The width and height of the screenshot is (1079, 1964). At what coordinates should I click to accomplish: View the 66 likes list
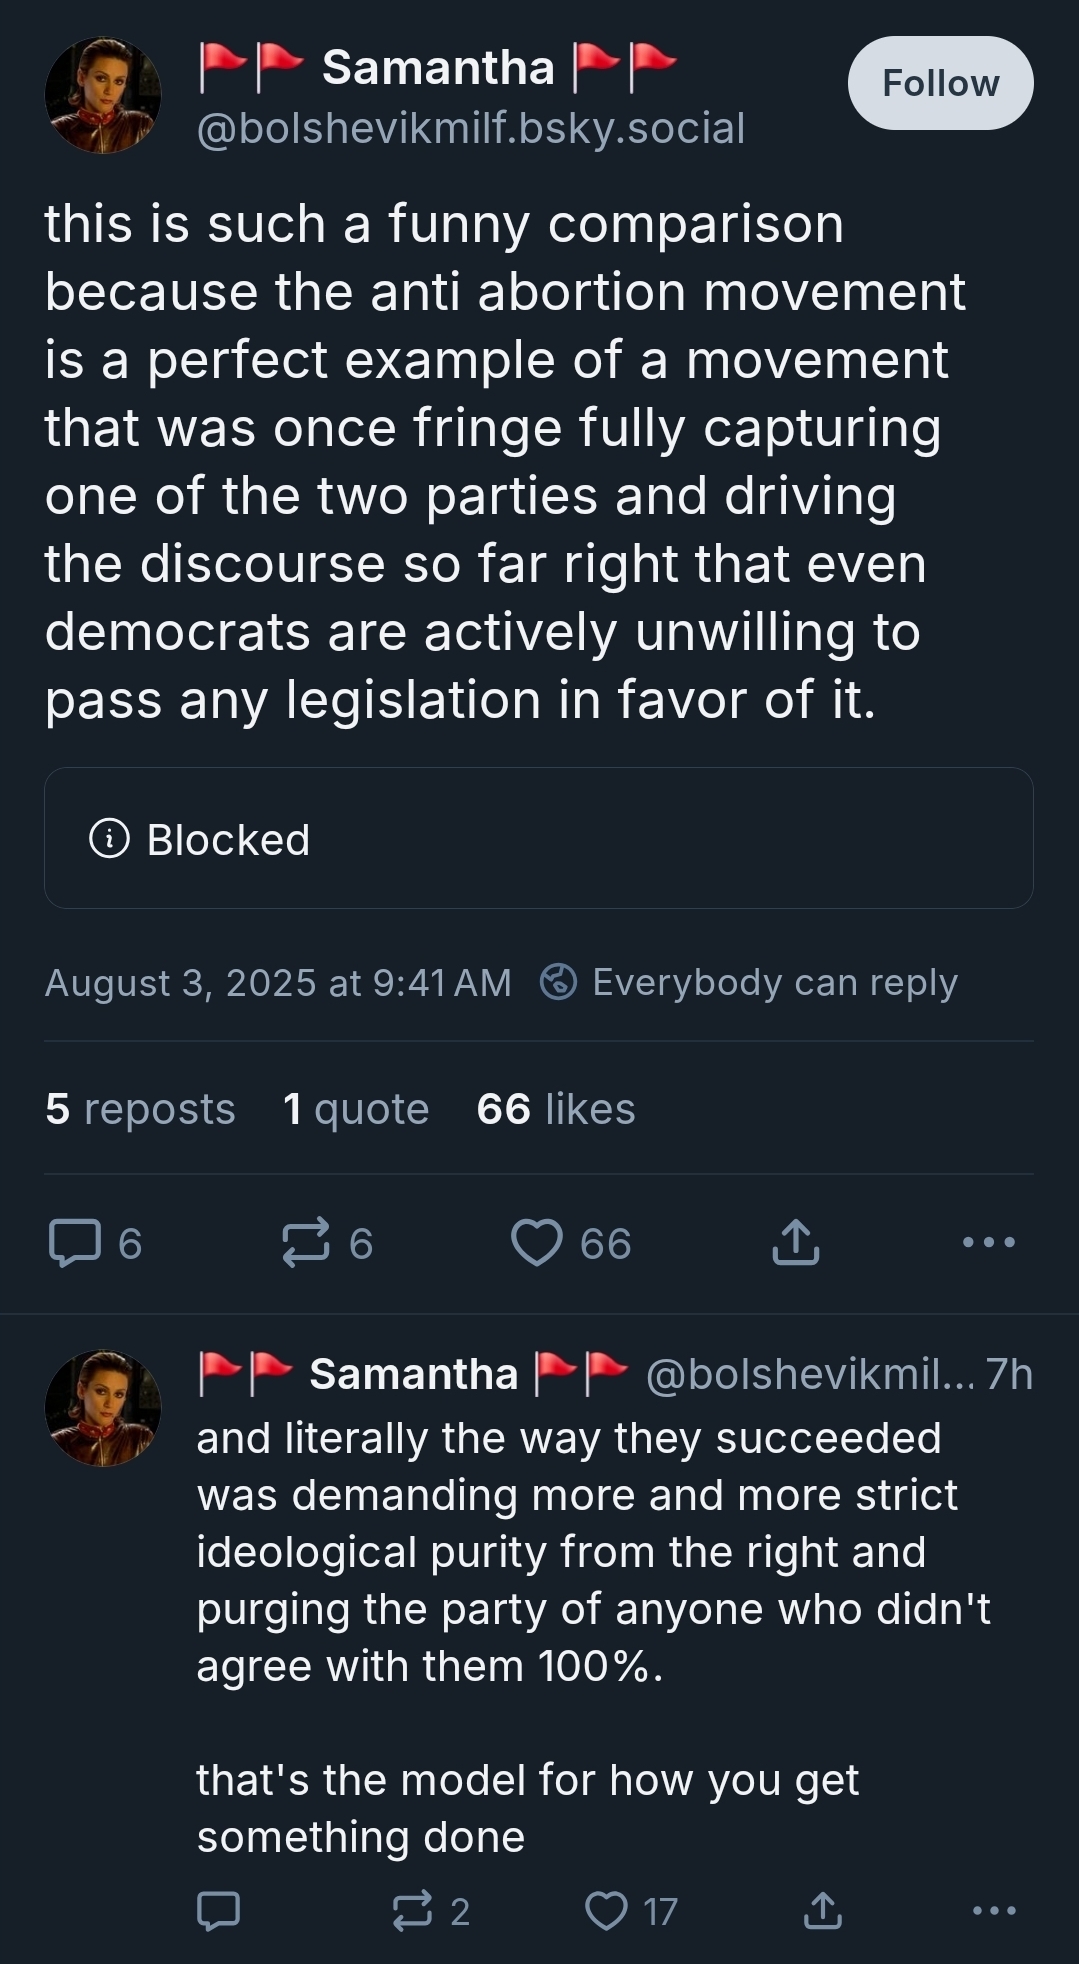(x=556, y=1109)
